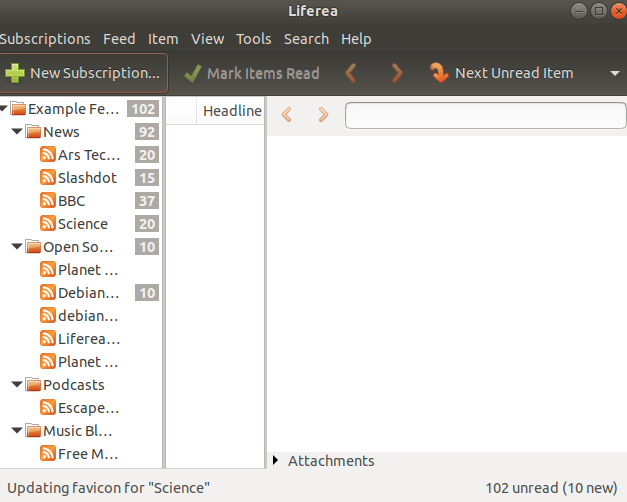Viewport: 627px width, 502px height.
Task: Open the Tools menu
Action: tap(254, 39)
